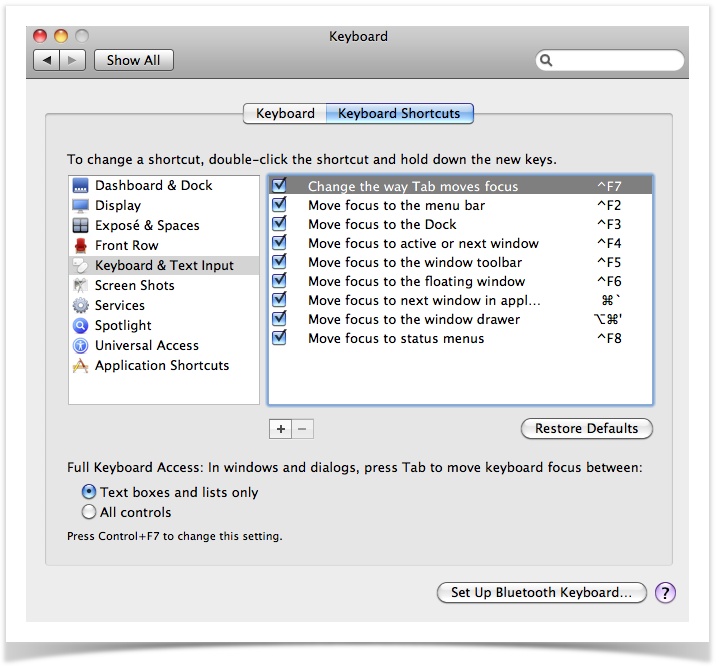Select Keyboard & Text Input category text
Image resolution: width=723 pixels, height=671 pixels.
pyautogui.click(x=164, y=266)
